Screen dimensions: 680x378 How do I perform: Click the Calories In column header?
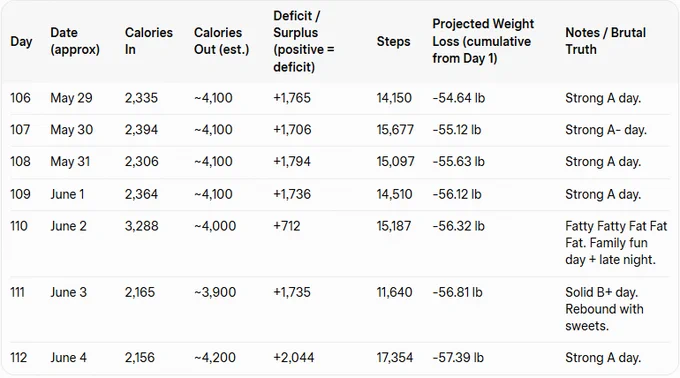[x=149, y=41]
